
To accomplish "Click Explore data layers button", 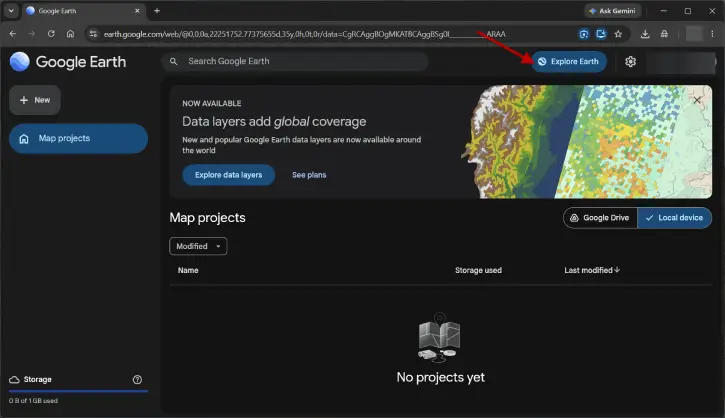I will tap(228, 175).
